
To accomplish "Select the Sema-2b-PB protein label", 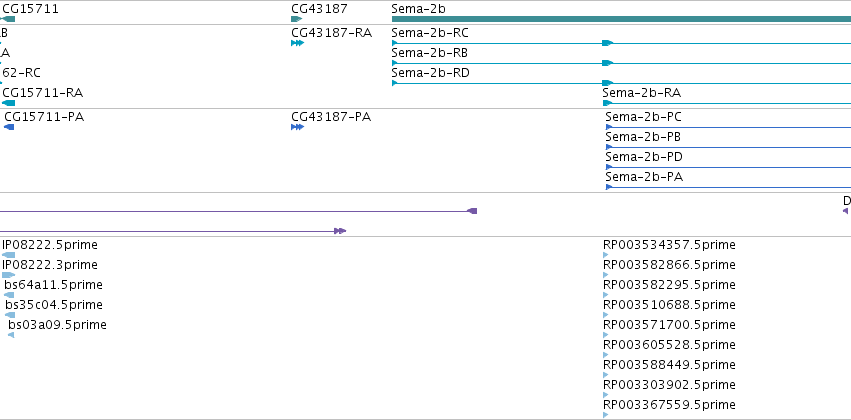I will point(643,137).
